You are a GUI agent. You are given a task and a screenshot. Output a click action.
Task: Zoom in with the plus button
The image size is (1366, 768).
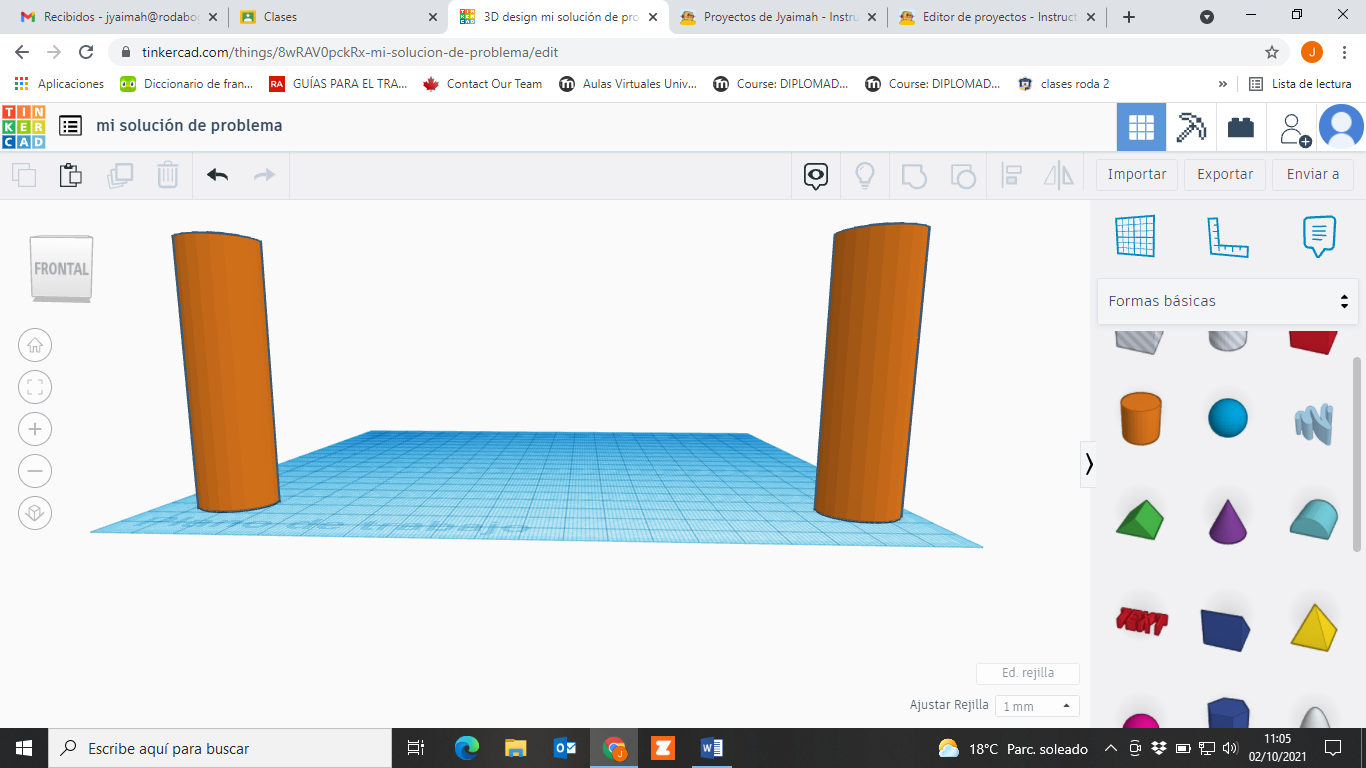click(35, 430)
